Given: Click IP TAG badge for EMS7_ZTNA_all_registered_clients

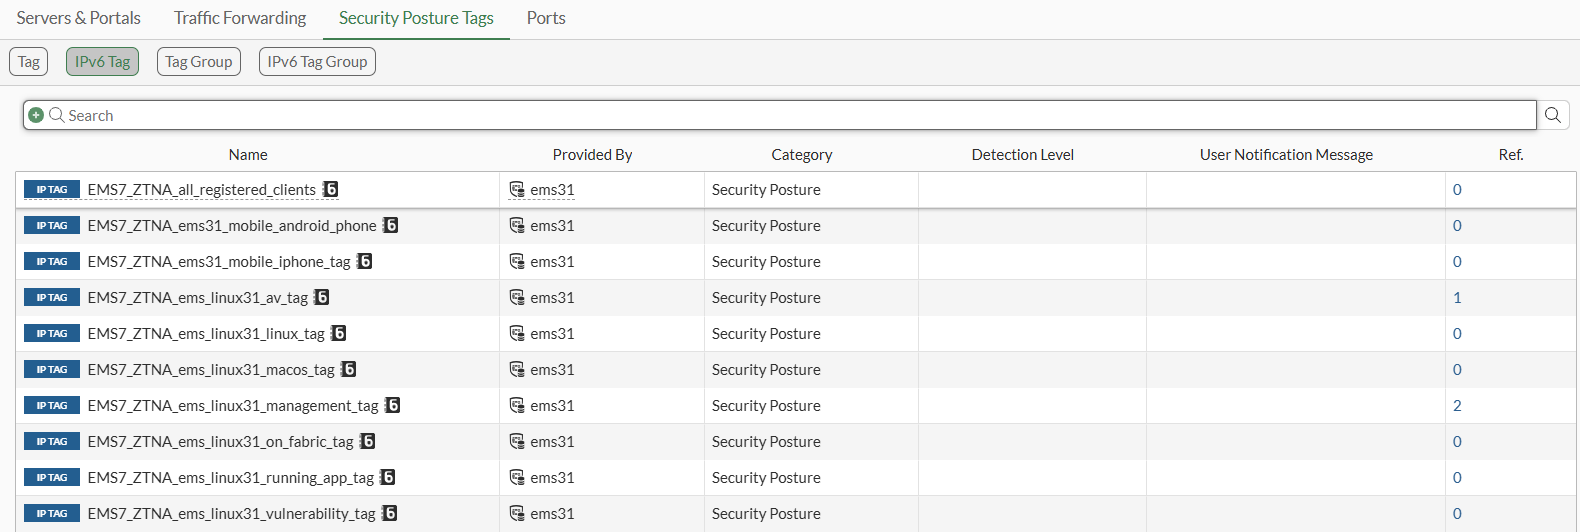Looking at the screenshot, I should (x=52, y=189).
